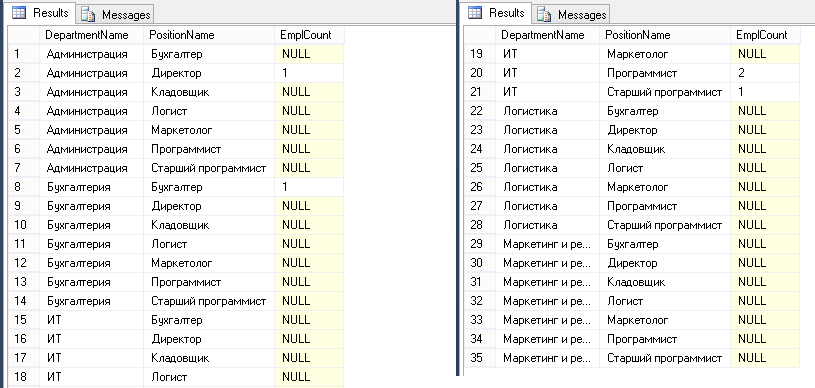Select row header number 35
815x388 pixels.
tap(480, 358)
